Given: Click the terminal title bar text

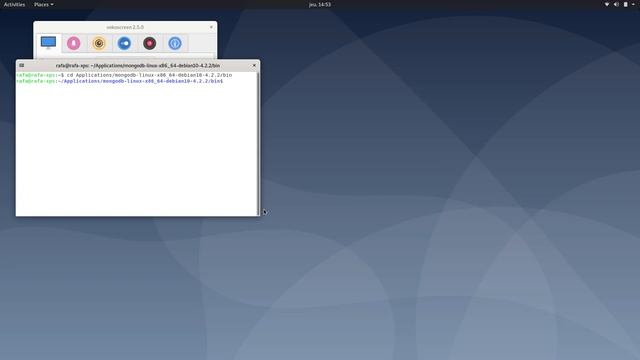Looking at the screenshot, I should 138,65.
